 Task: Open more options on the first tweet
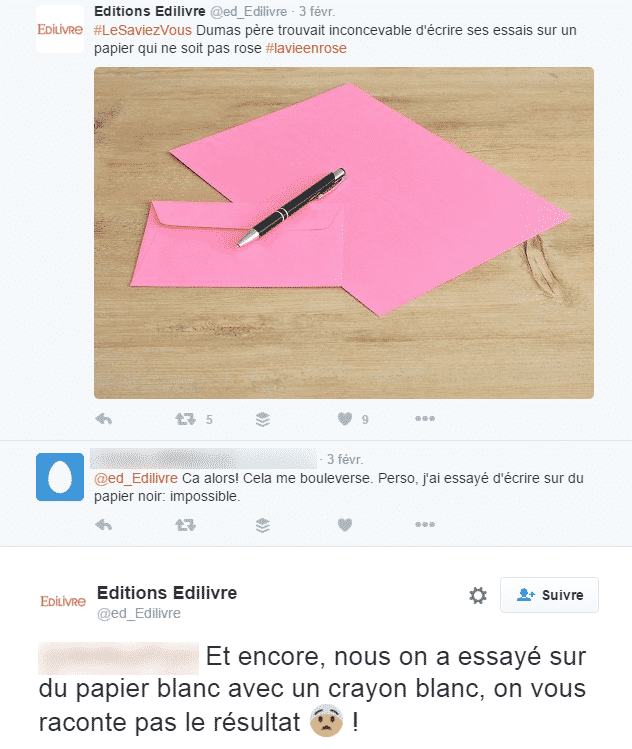425,418
